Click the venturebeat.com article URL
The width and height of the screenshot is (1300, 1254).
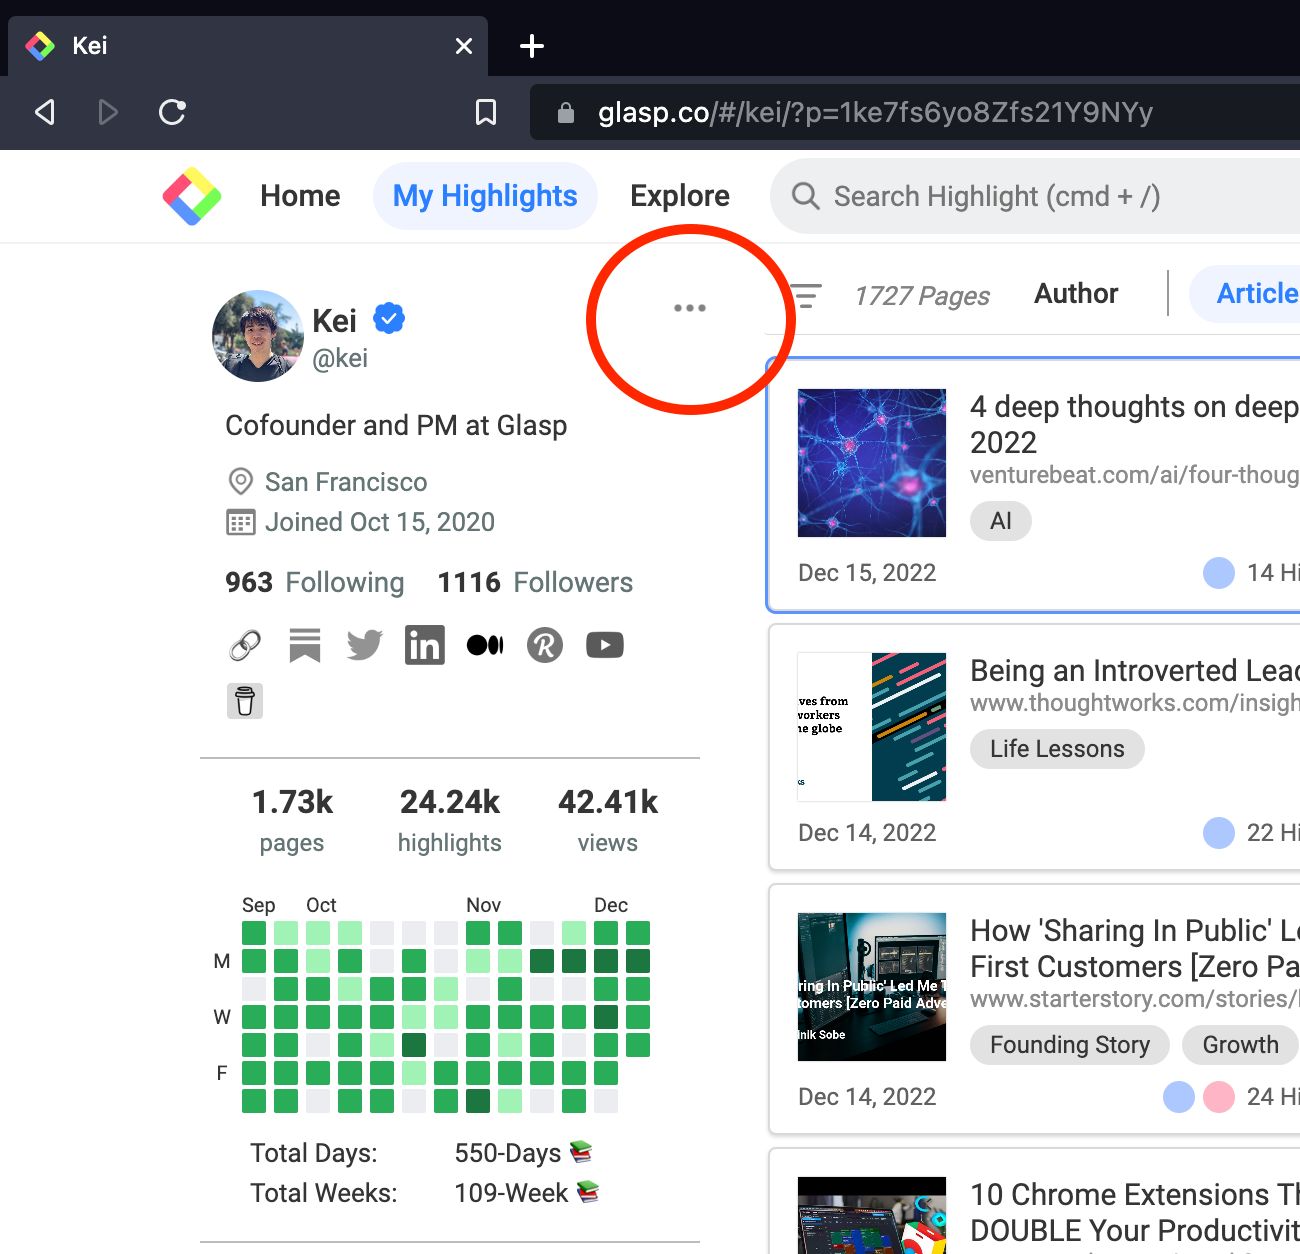1134,475
